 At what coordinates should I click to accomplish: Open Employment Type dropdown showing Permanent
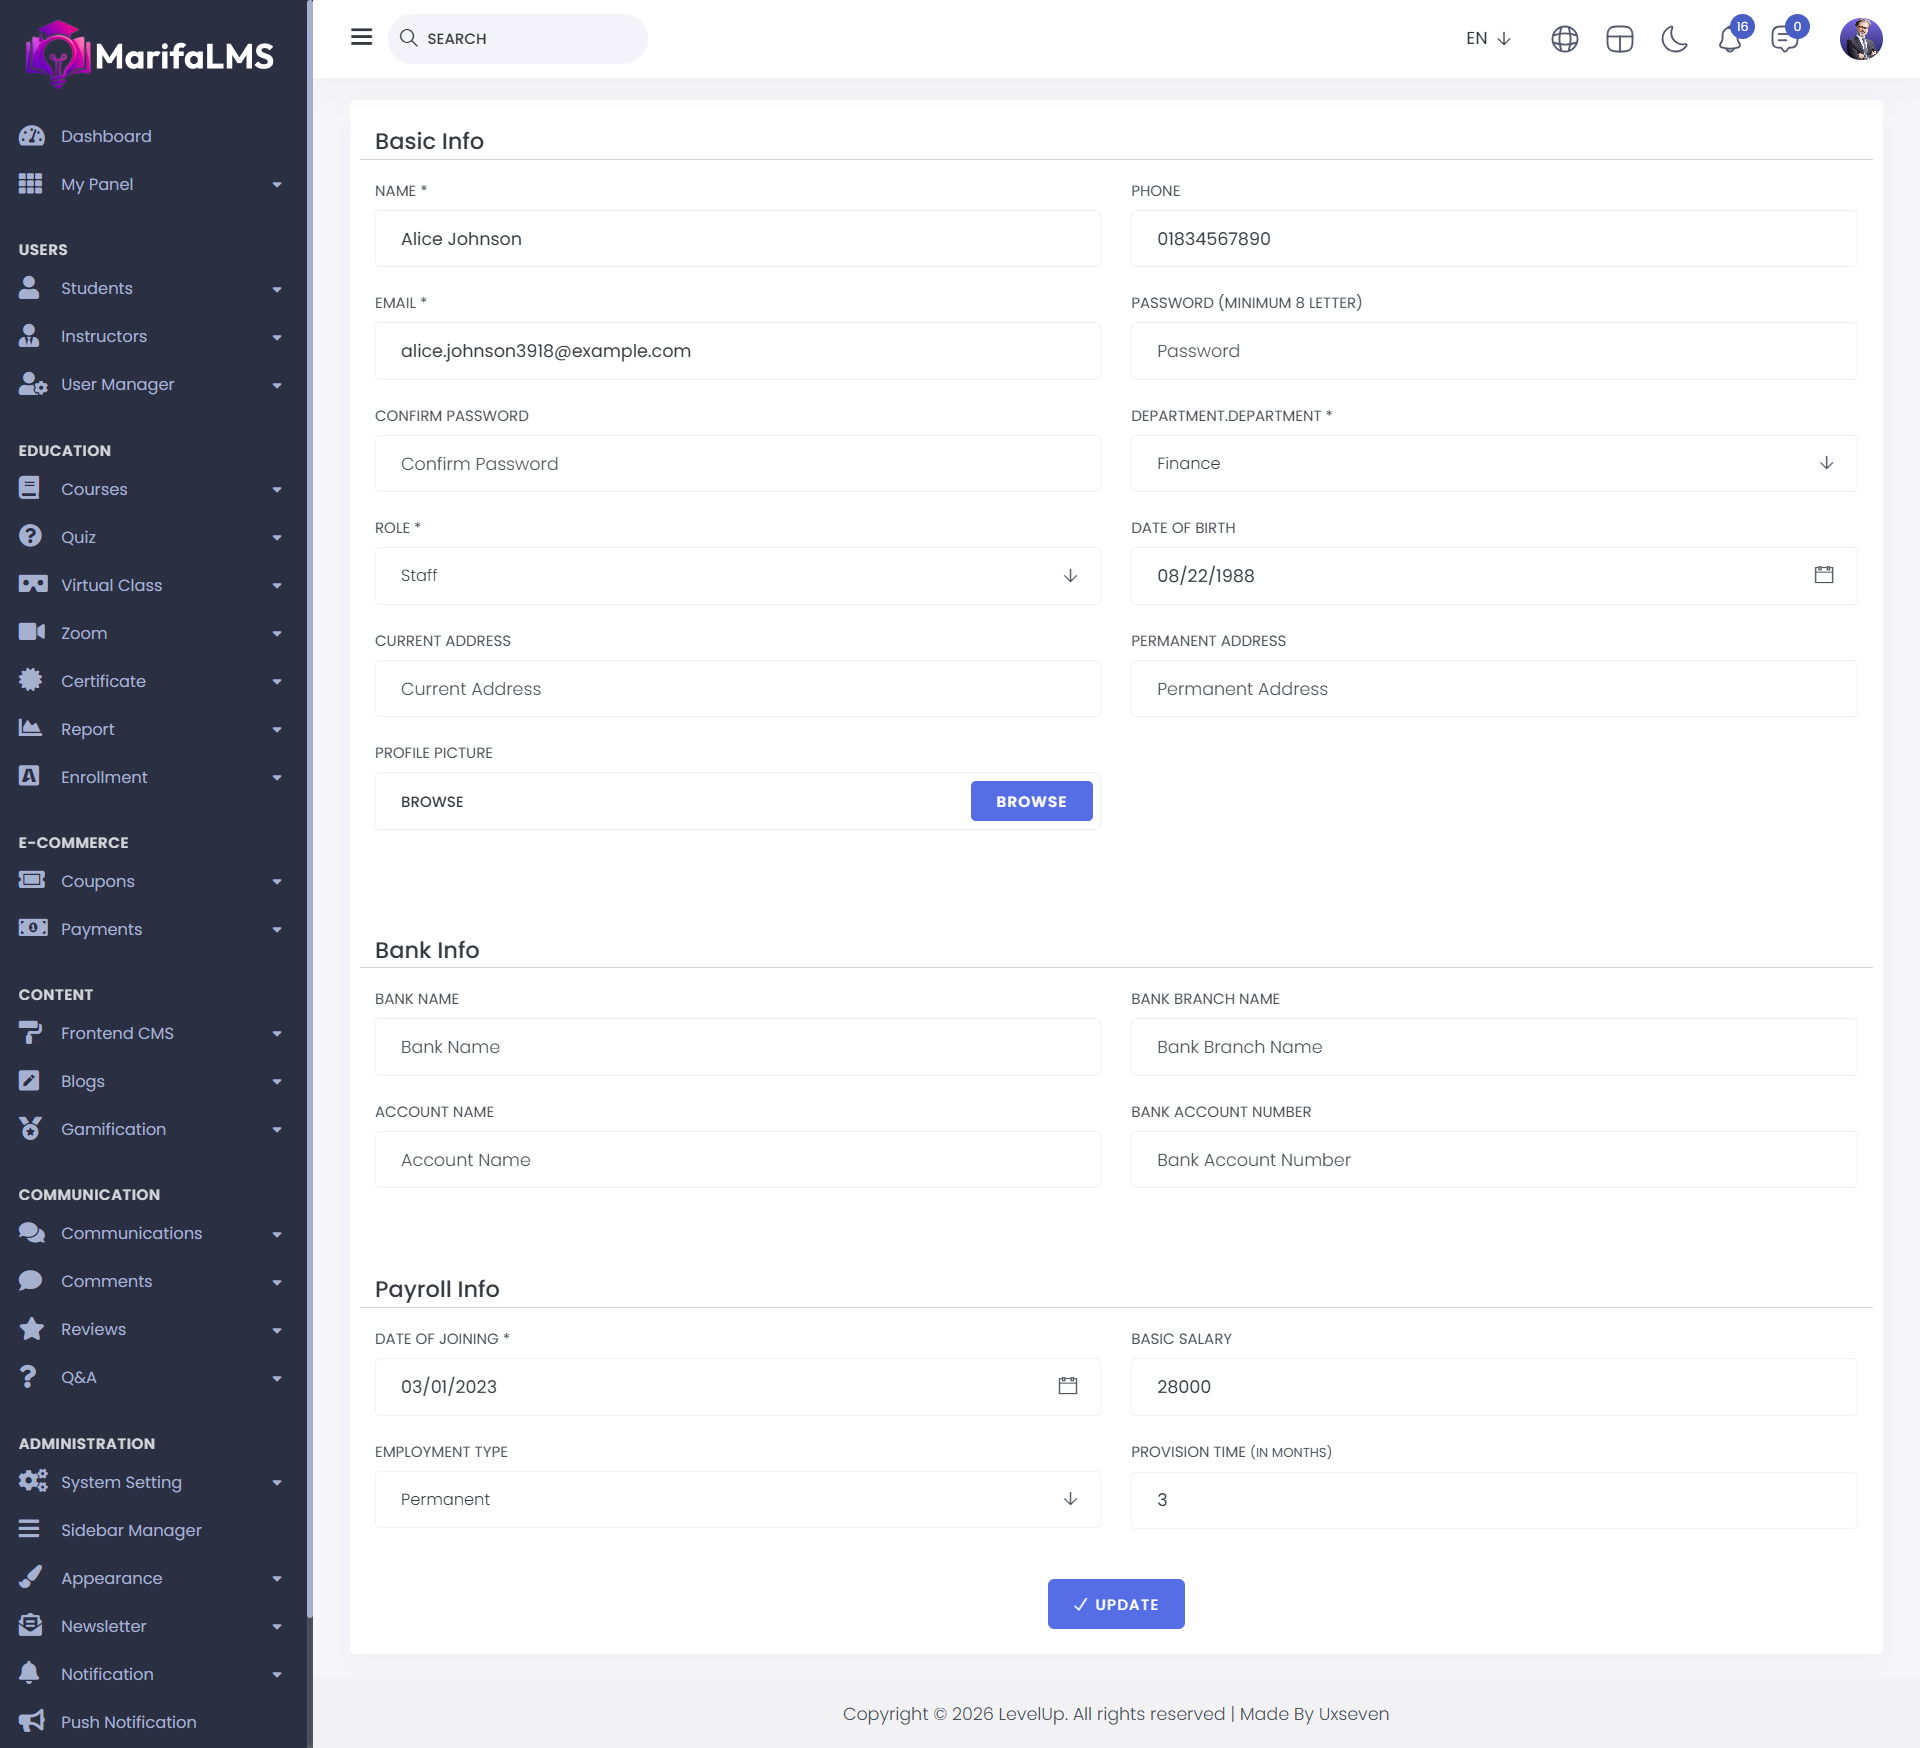point(737,1499)
